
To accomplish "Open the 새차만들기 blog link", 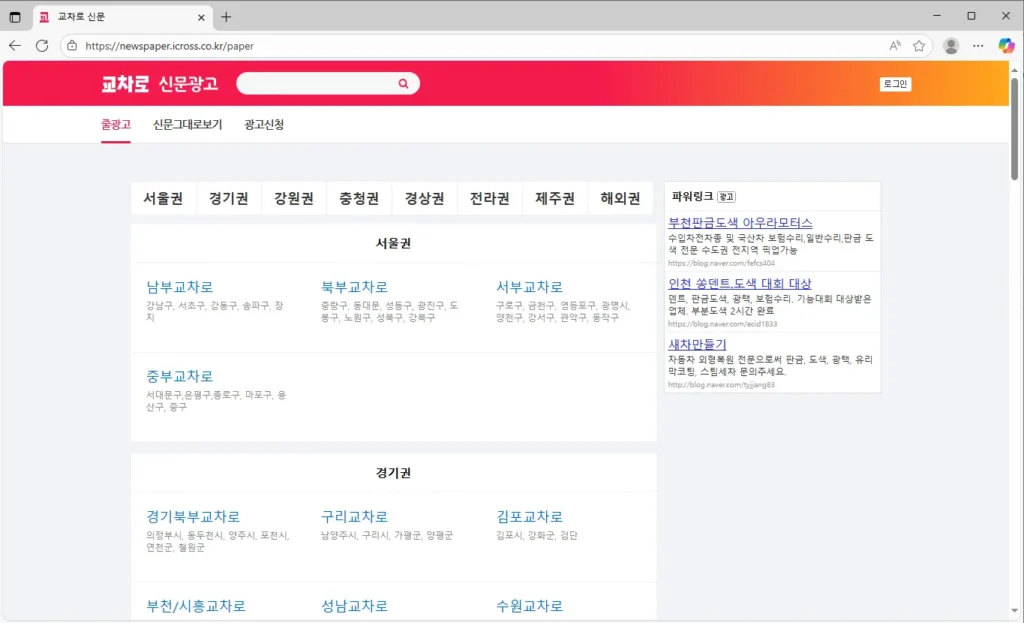I will (x=697, y=343).
